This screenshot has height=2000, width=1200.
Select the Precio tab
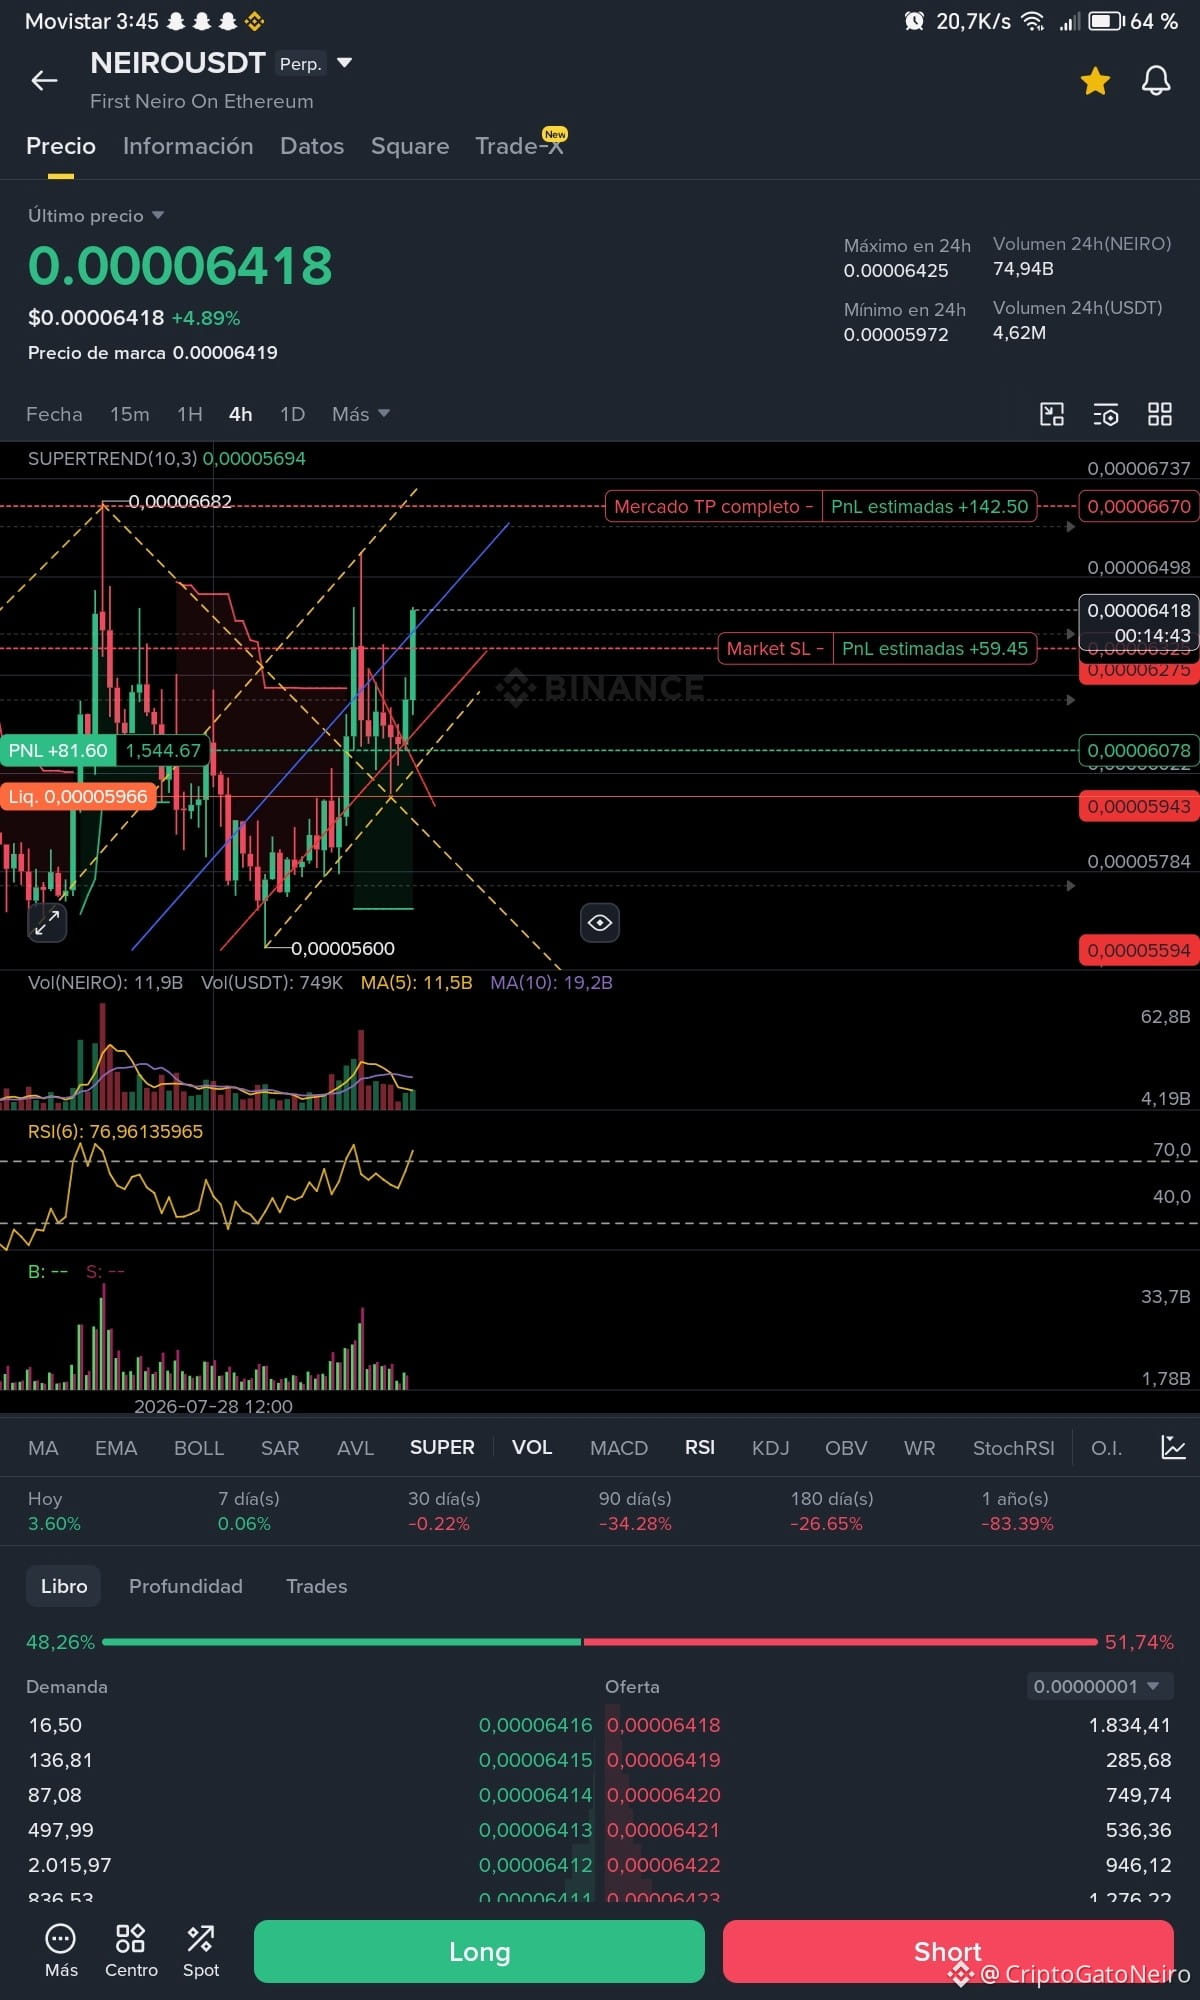tap(61, 146)
